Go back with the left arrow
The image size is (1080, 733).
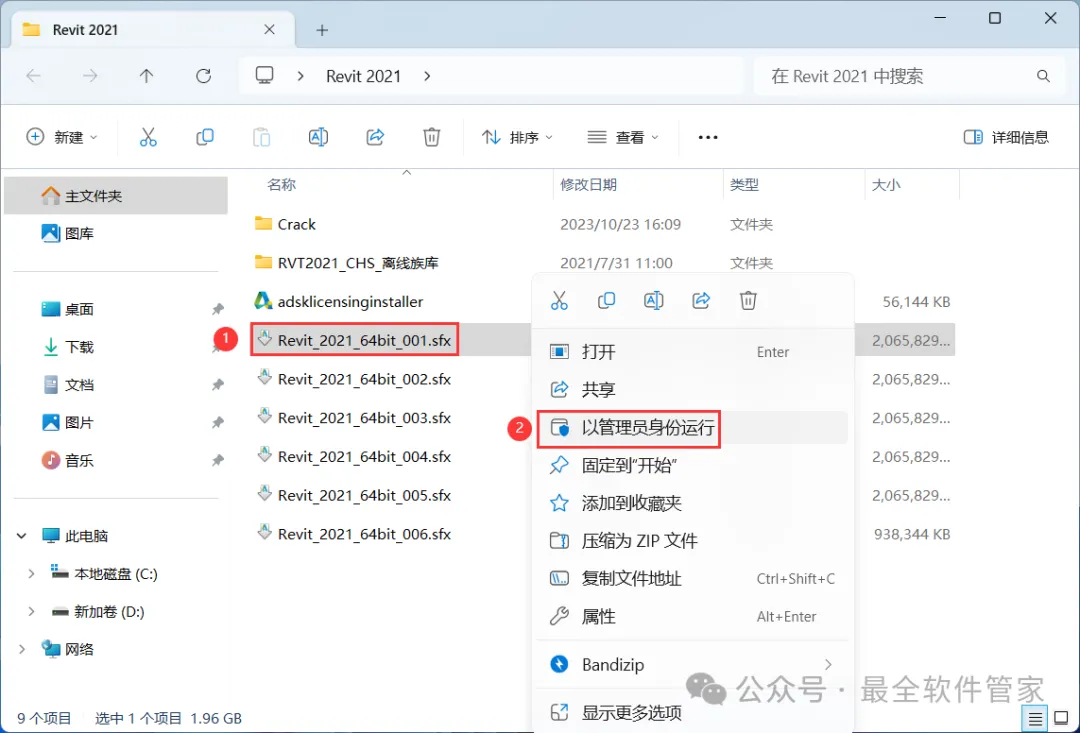click(33, 76)
